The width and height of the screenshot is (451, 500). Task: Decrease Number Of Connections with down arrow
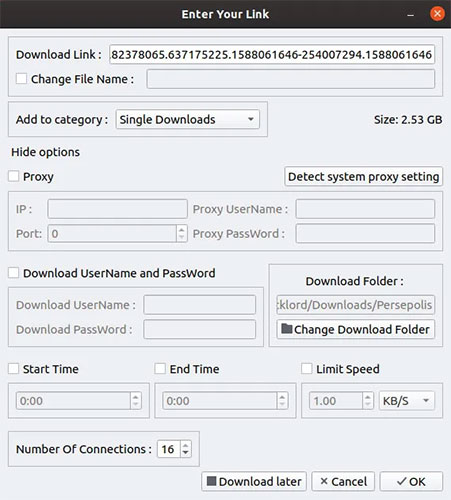(186, 453)
